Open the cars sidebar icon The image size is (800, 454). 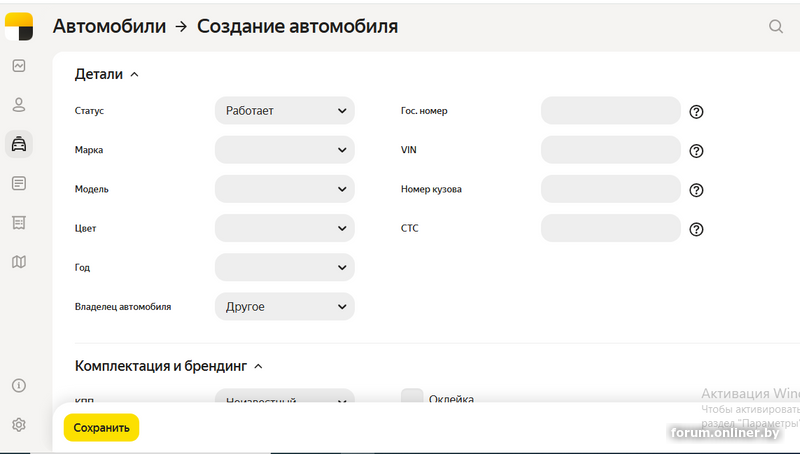[x=18, y=144]
